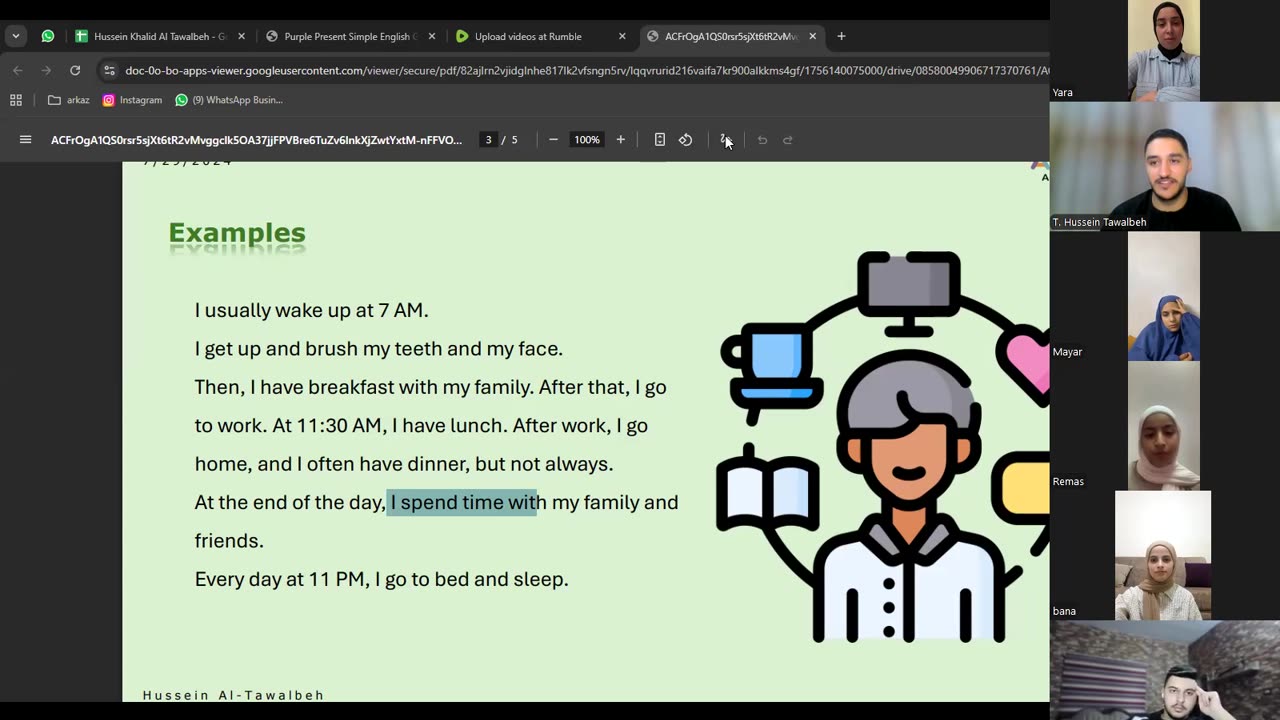Open the WhatsApp Business bookmark
This screenshot has width=1280, height=720.
click(229, 100)
